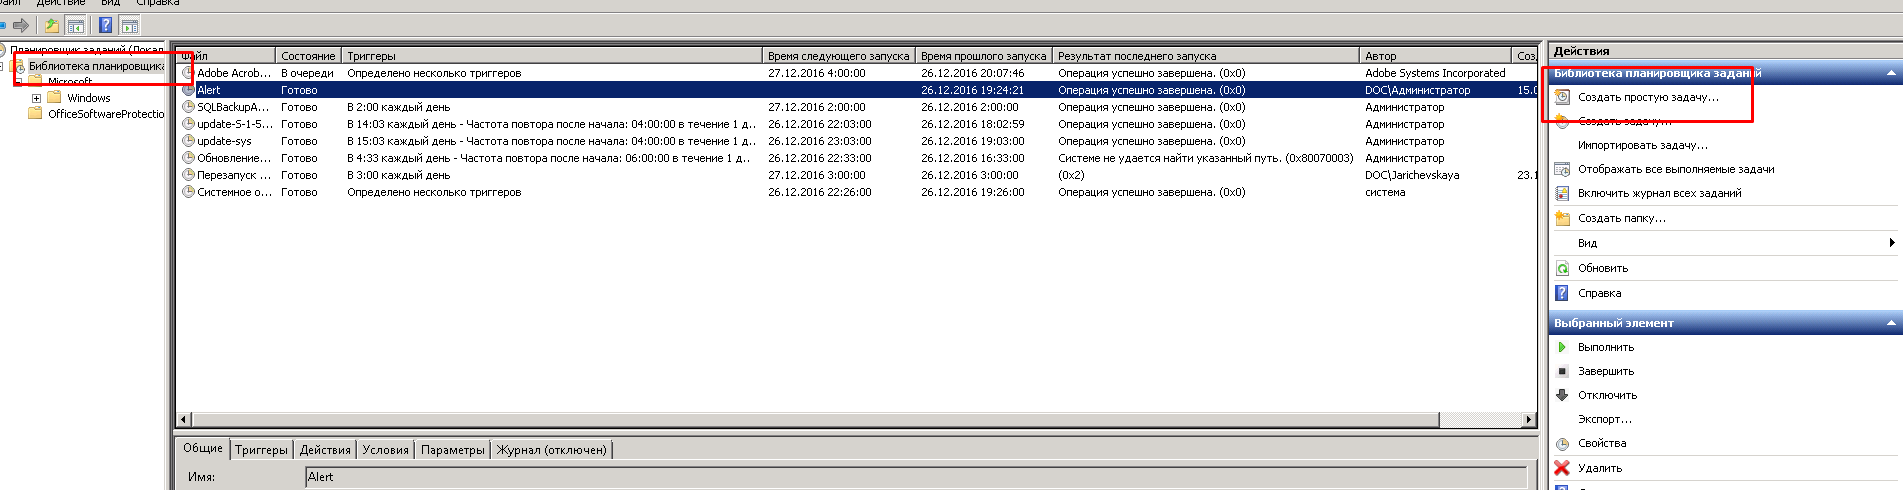1903x490 pixels.
Task: Click 'Импортировать задачу…' action link
Action: tap(1642, 145)
